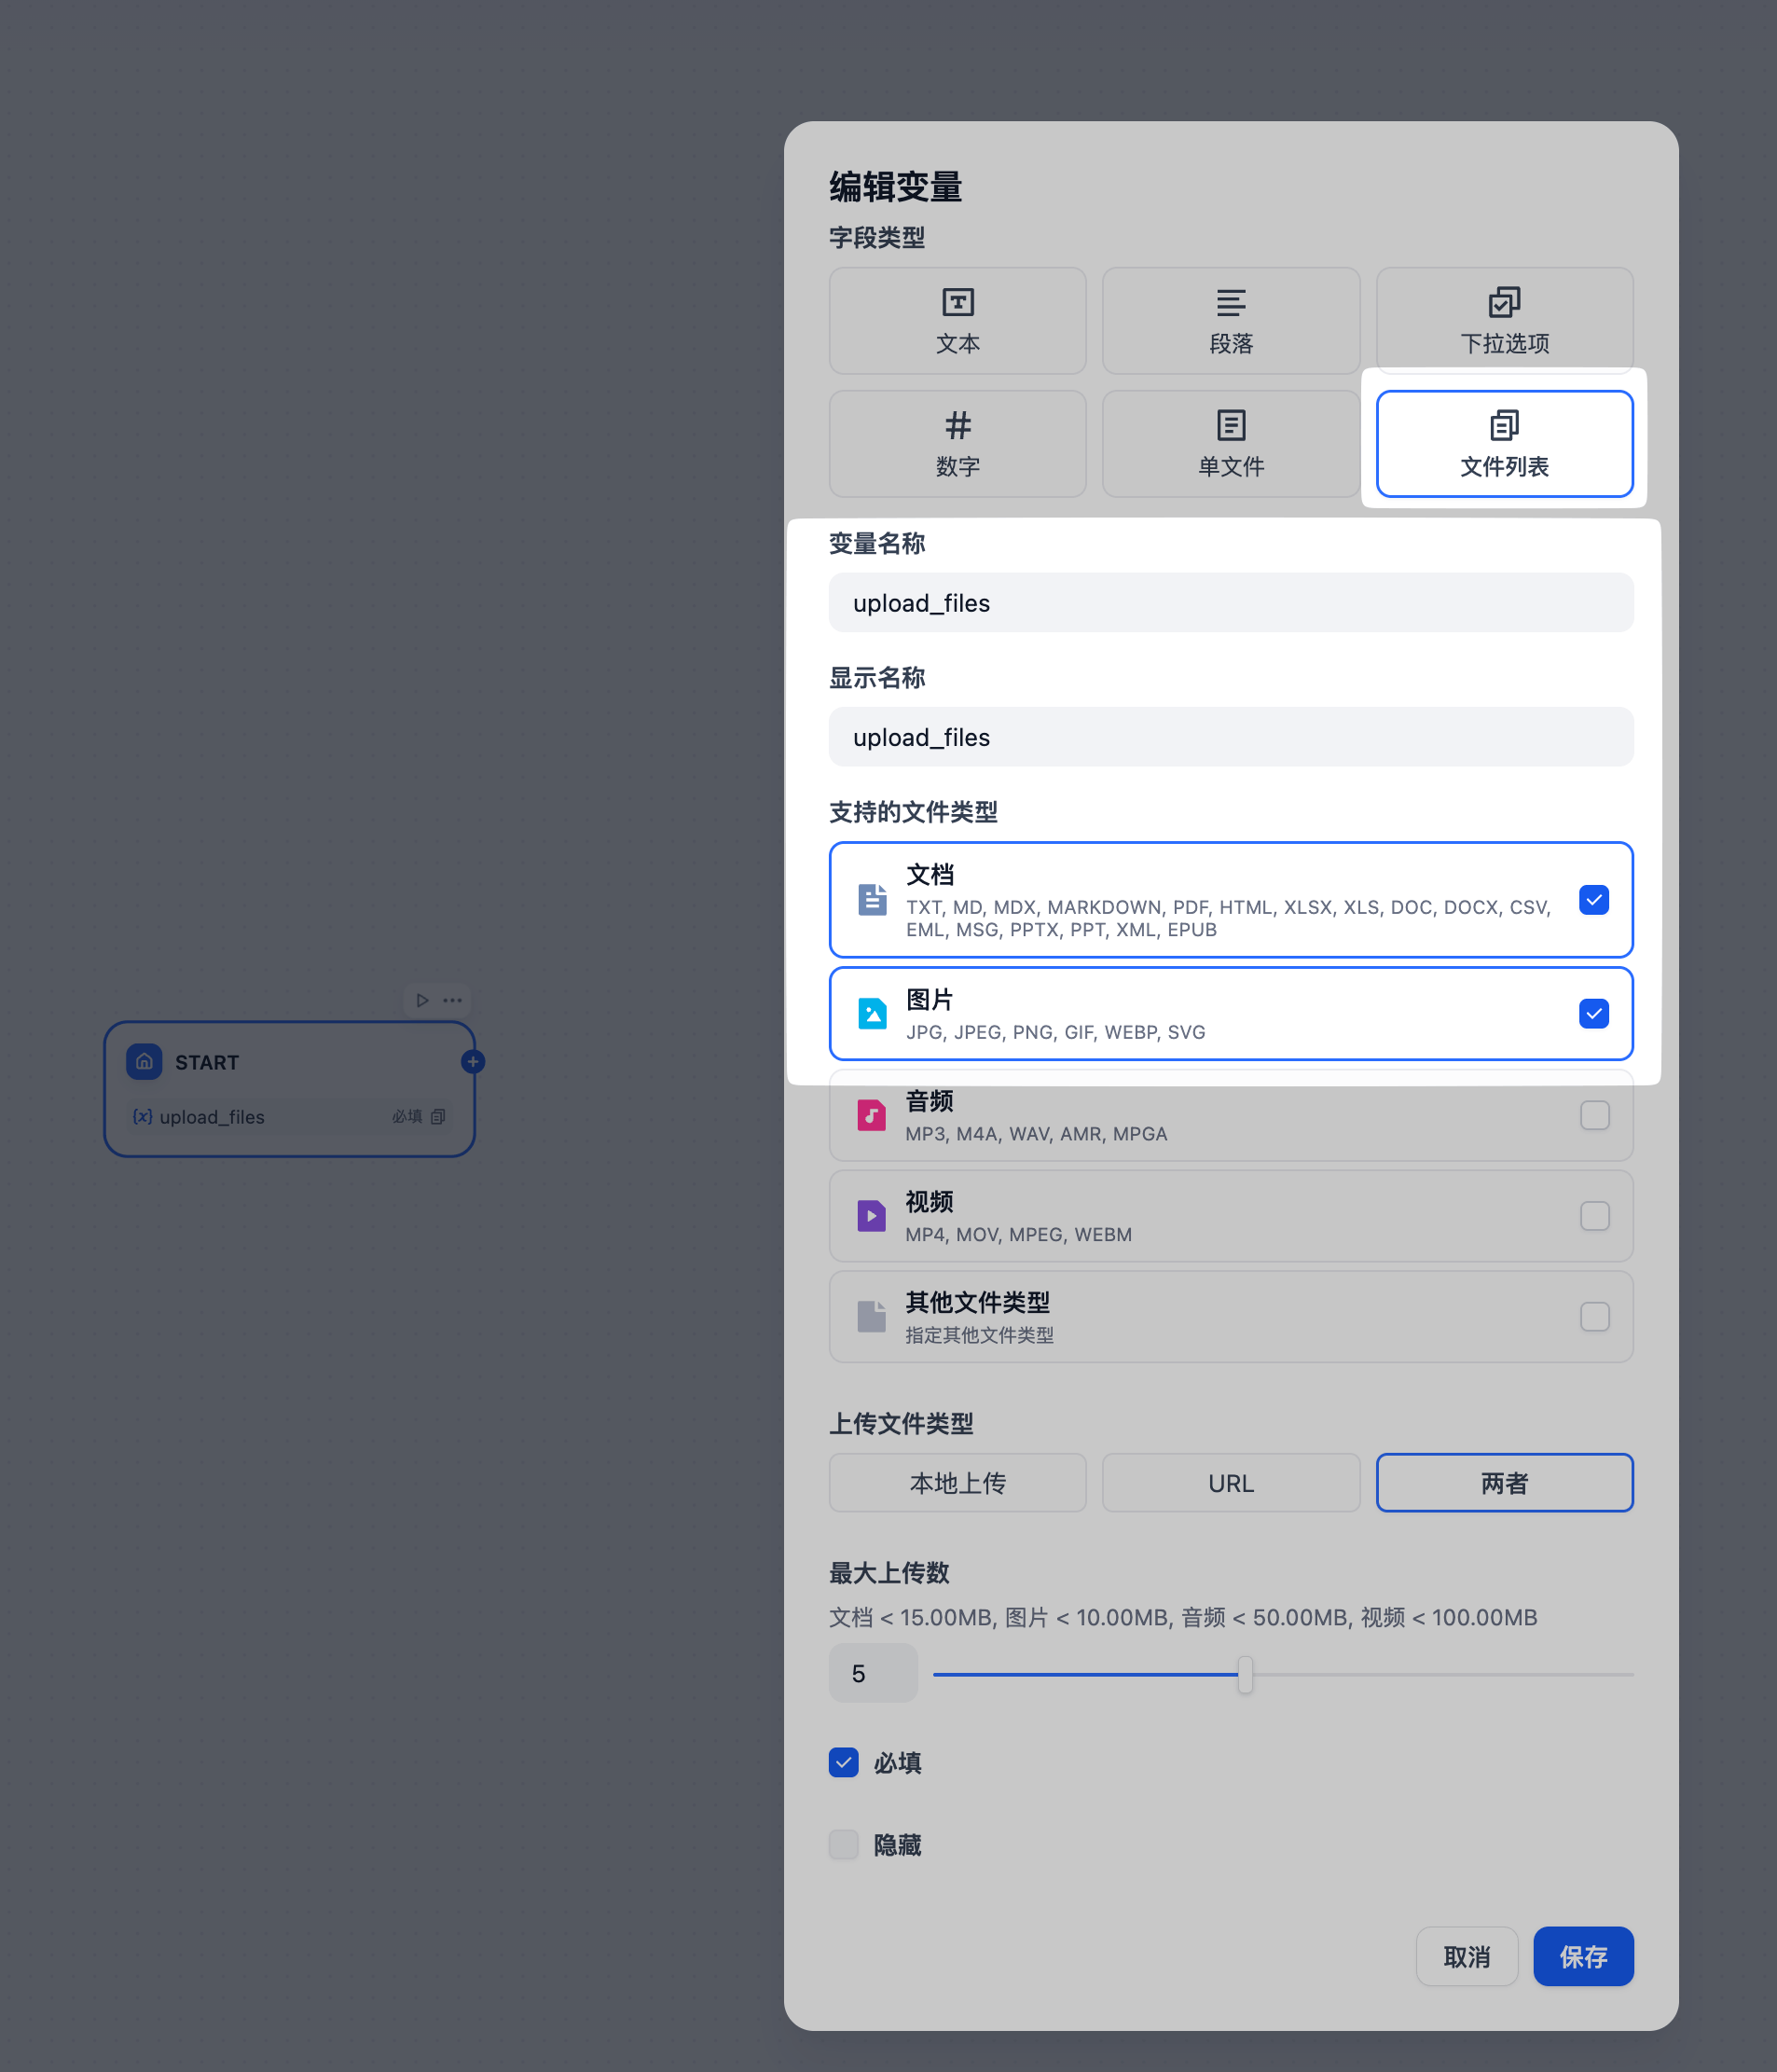Enable the 音频 audio file type
1777x2072 pixels.
[1594, 1115]
